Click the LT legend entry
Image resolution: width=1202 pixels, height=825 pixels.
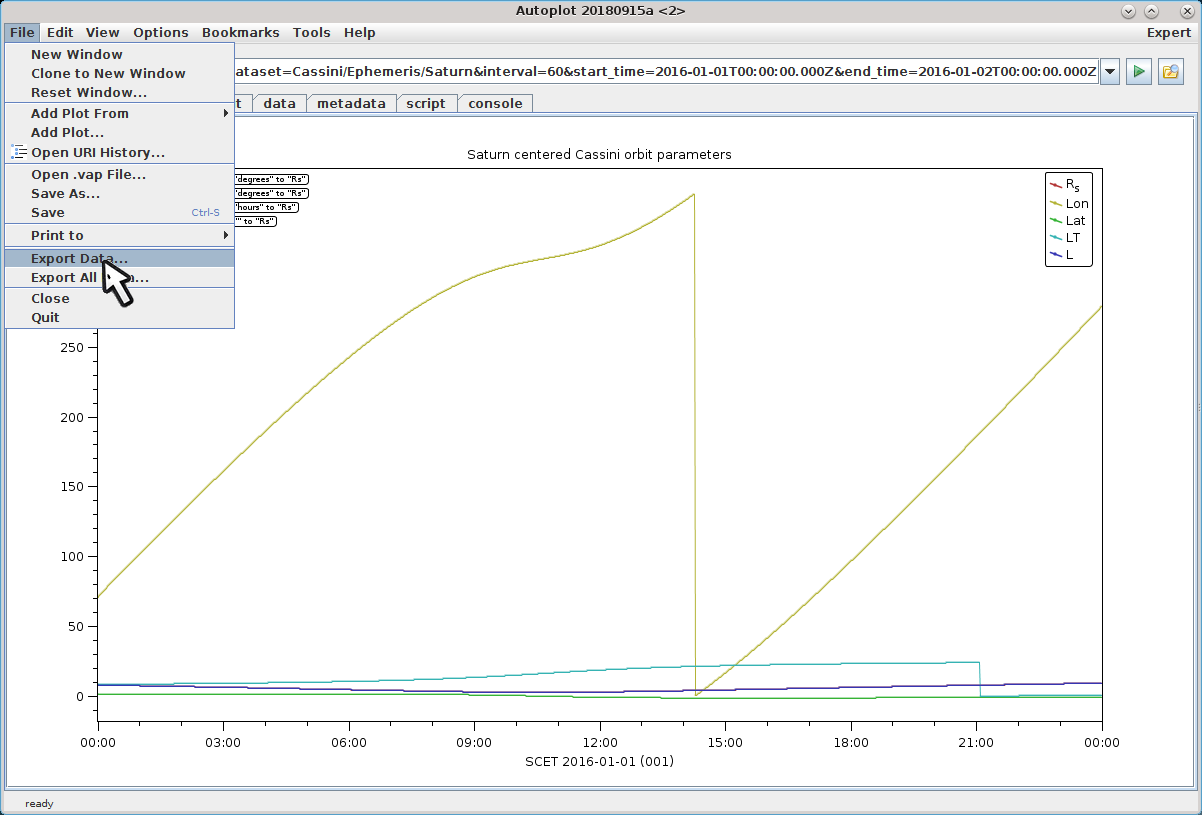pos(1072,238)
